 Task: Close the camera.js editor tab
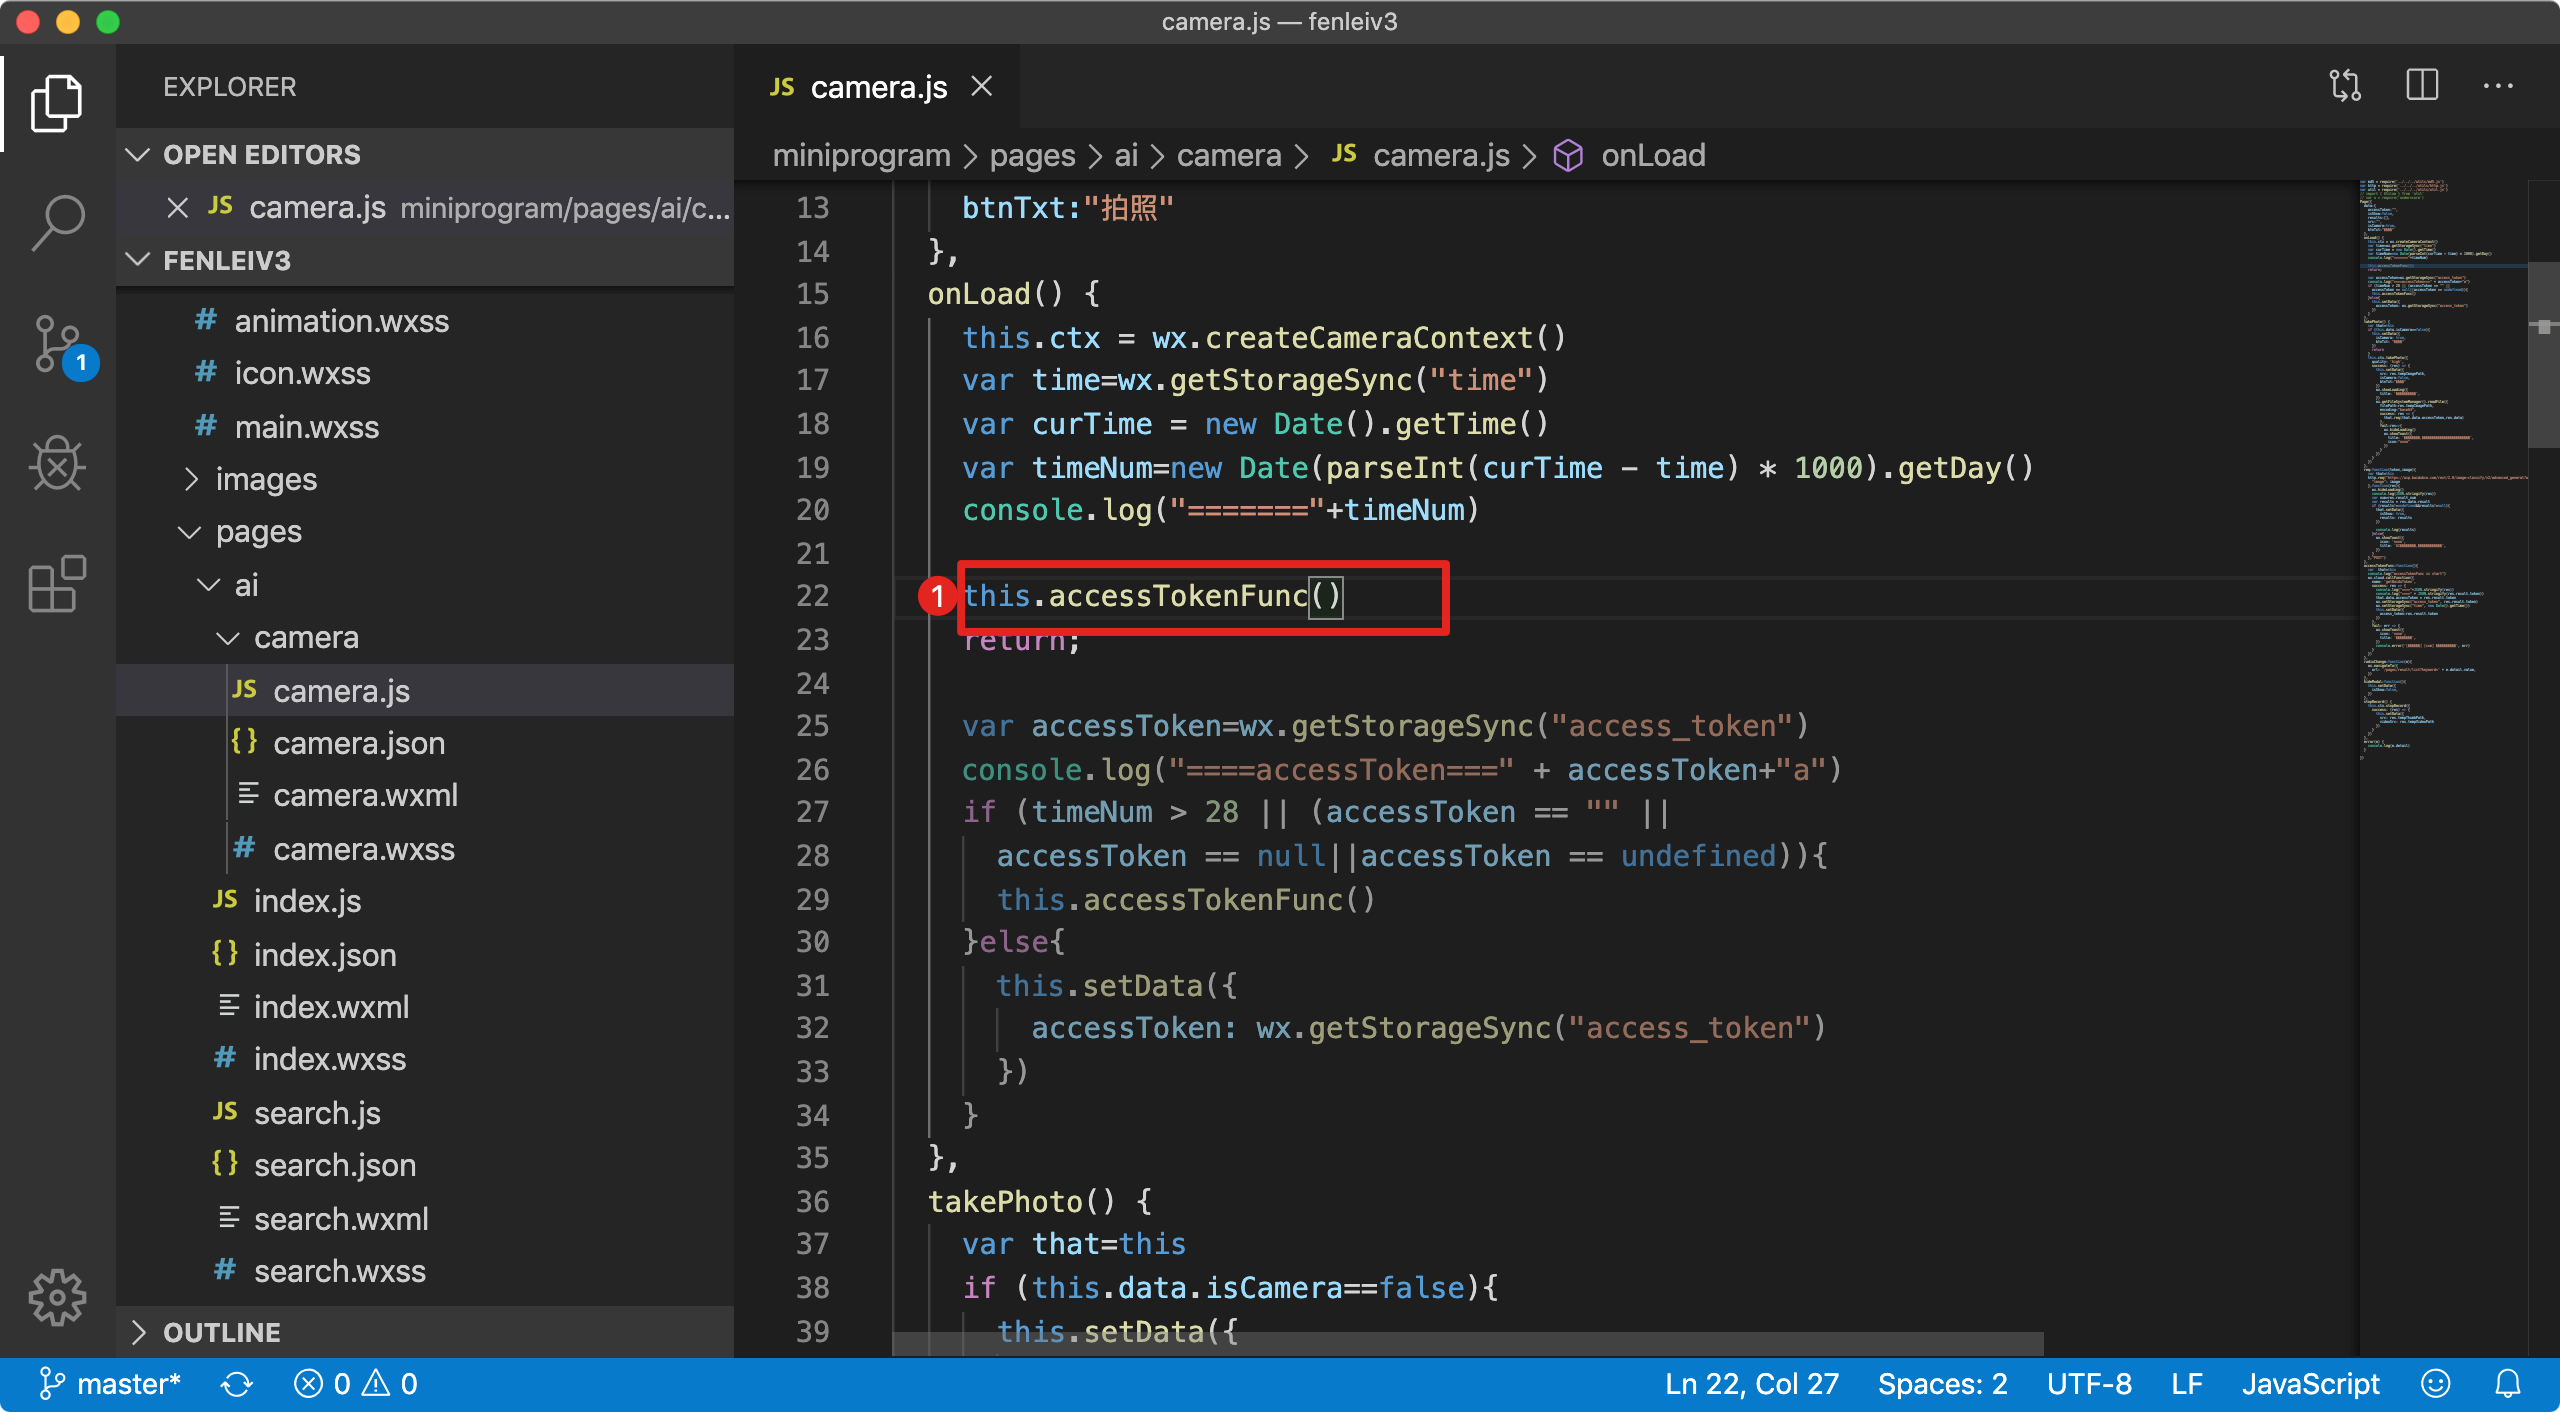pos(982,87)
